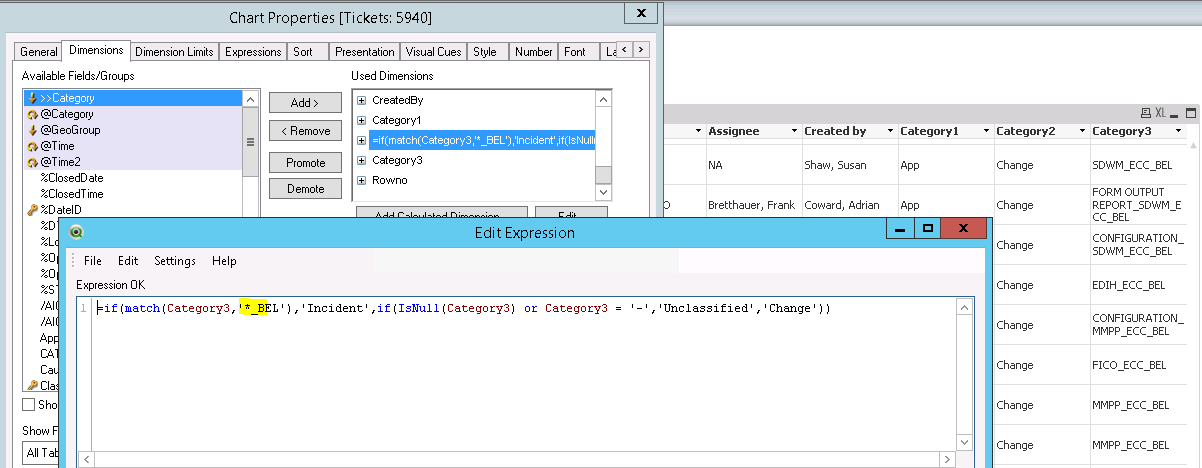Viewport: 1202px width, 468px height.
Task: Expand the CreatedBy dimension node
Action: (361, 100)
